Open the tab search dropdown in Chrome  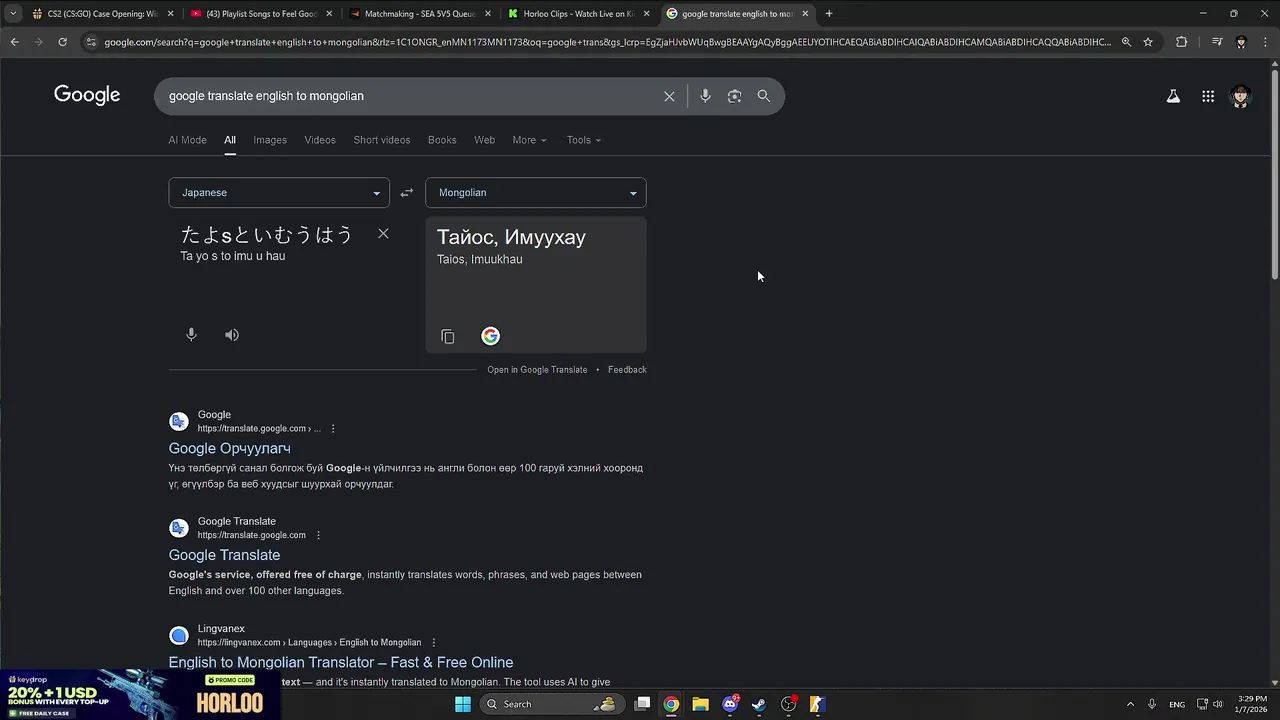13,14
